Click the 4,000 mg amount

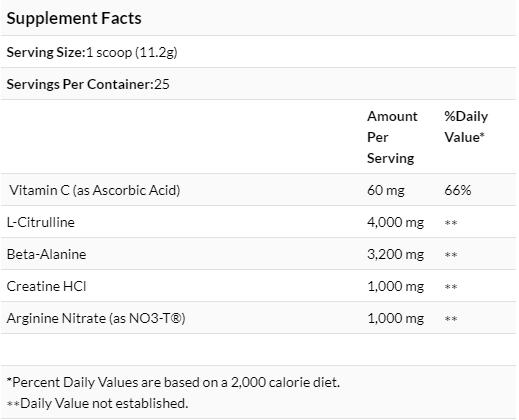point(395,222)
